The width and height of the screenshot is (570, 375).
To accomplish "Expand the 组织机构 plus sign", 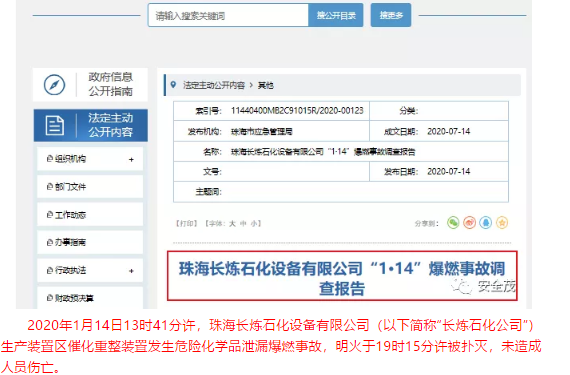I will tap(131, 160).
